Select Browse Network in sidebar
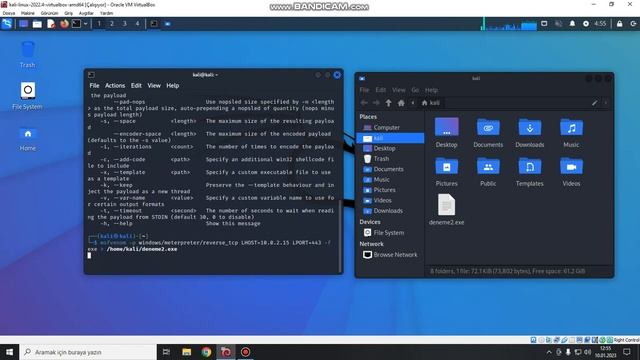The height and width of the screenshot is (360, 640). coord(390,255)
